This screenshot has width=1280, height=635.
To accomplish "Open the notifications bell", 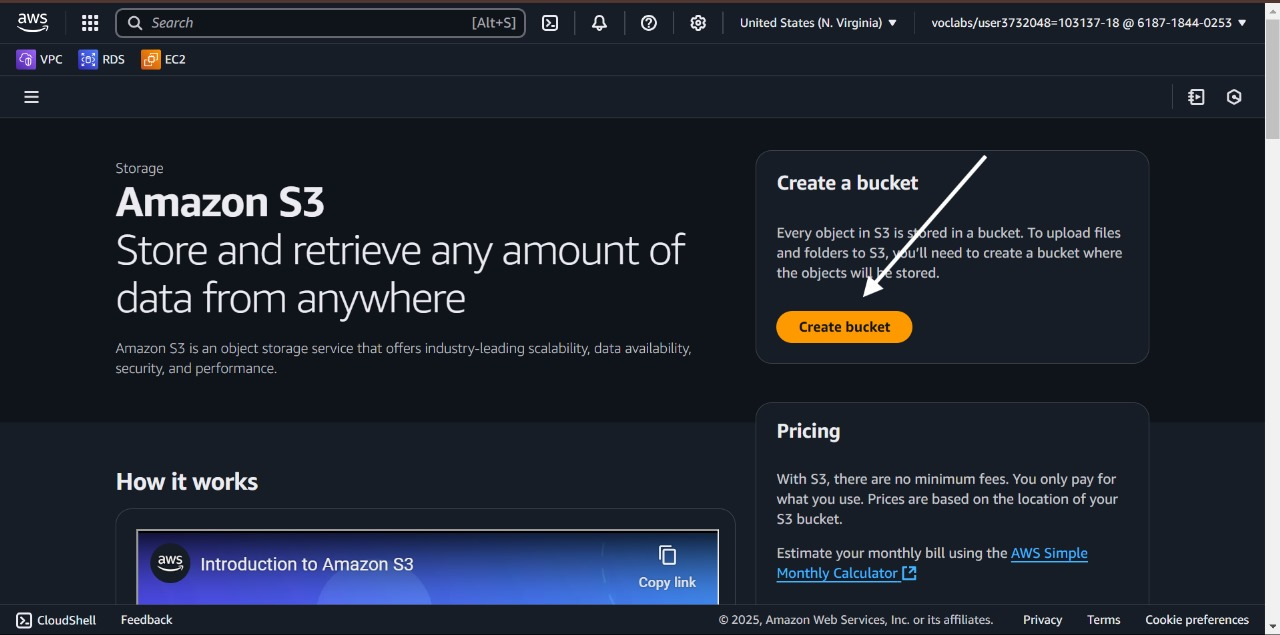I will pyautogui.click(x=599, y=23).
